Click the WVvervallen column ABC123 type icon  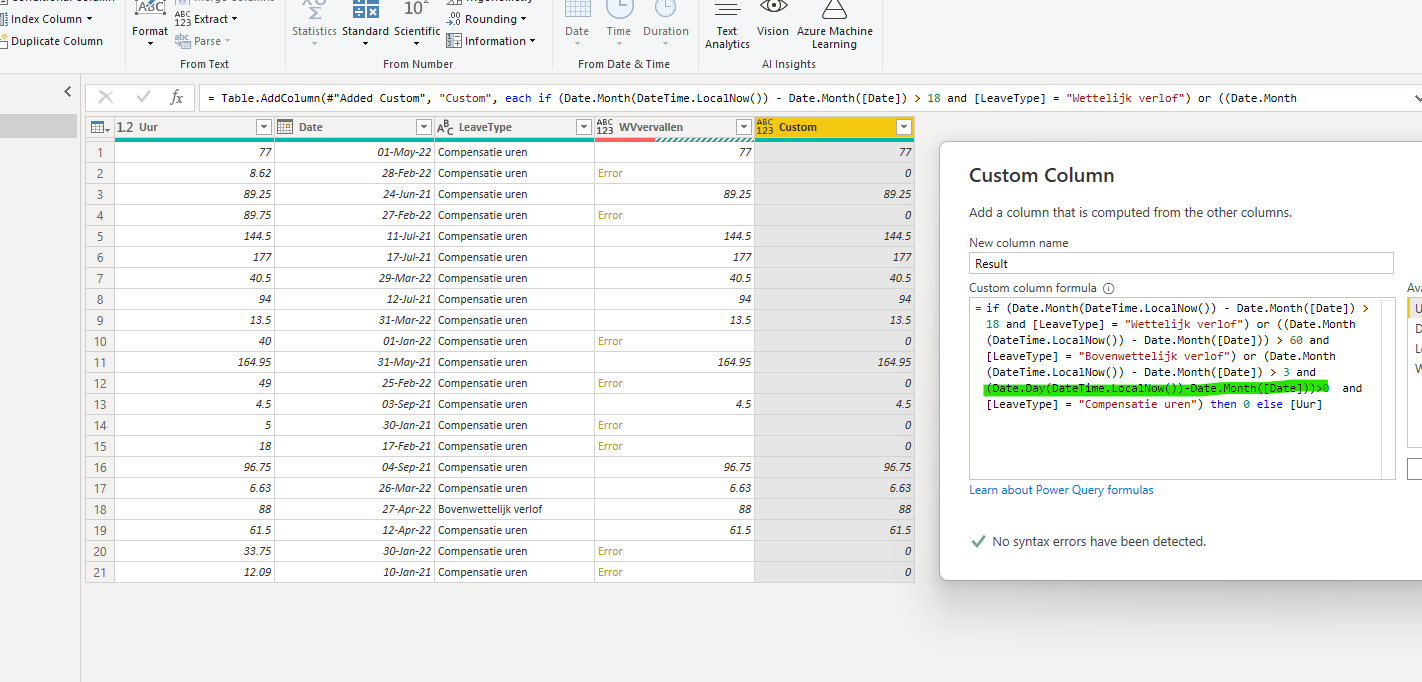click(x=605, y=127)
